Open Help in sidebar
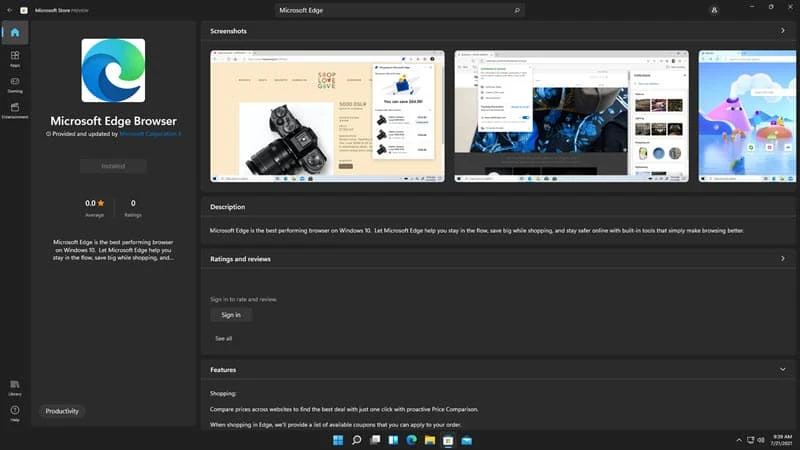This screenshot has width=800, height=450. click(x=15, y=413)
